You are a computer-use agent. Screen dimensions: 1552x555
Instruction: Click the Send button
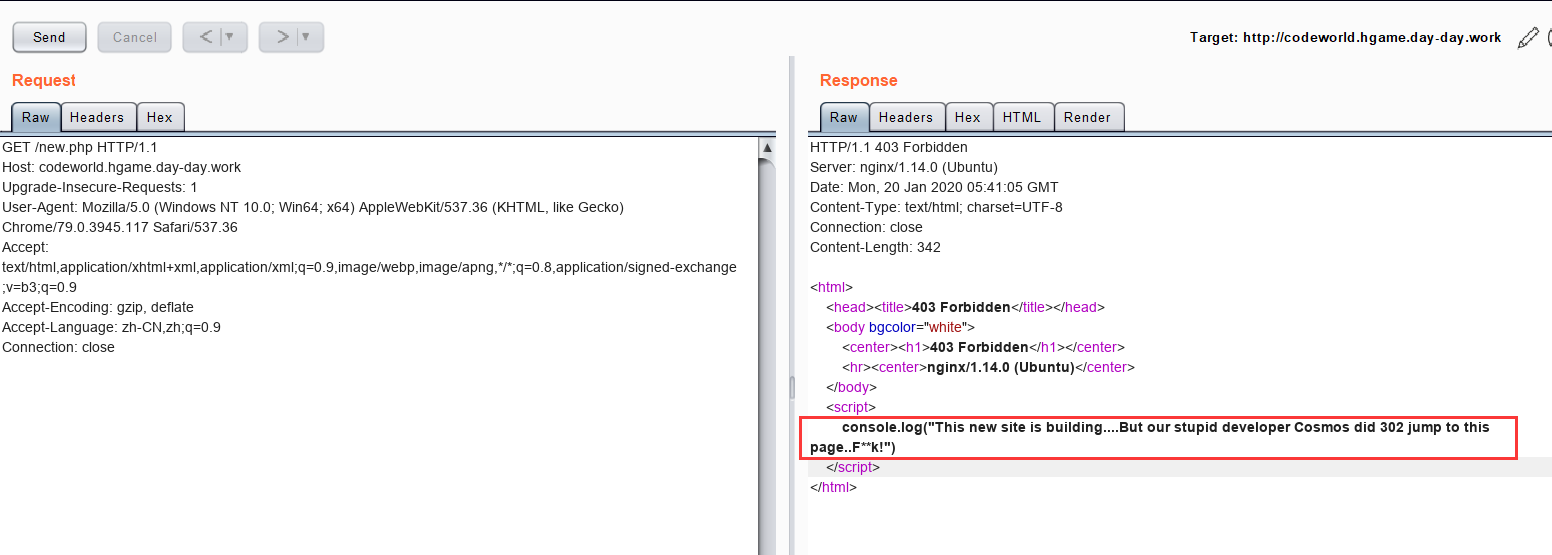click(x=49, y=37)
